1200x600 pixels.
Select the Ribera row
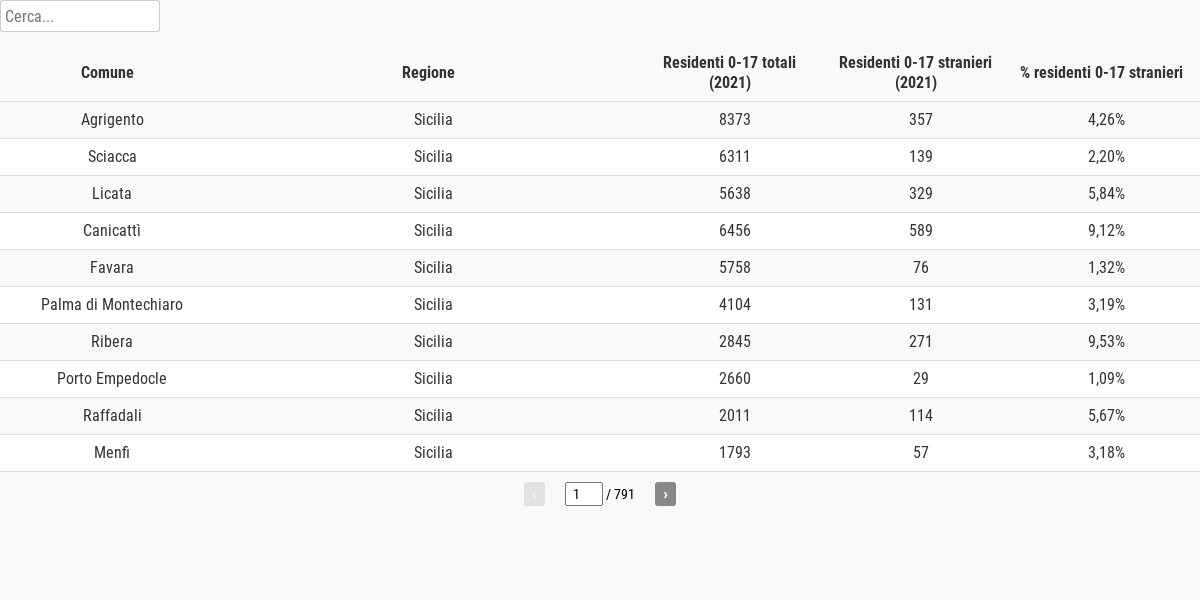tap(112, 342)
